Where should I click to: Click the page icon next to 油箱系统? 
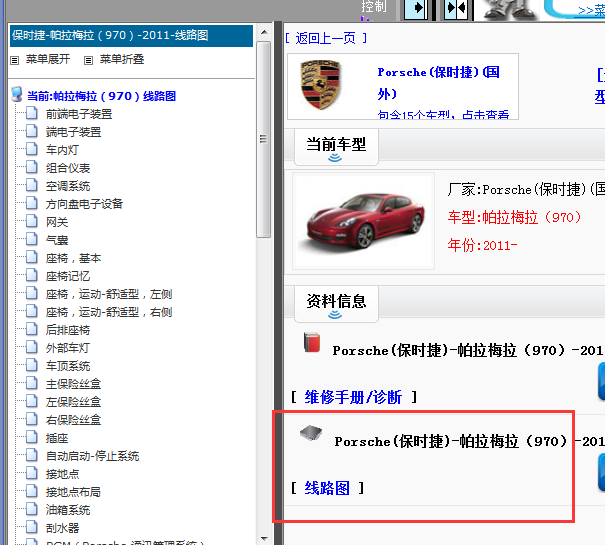[32, 509]
